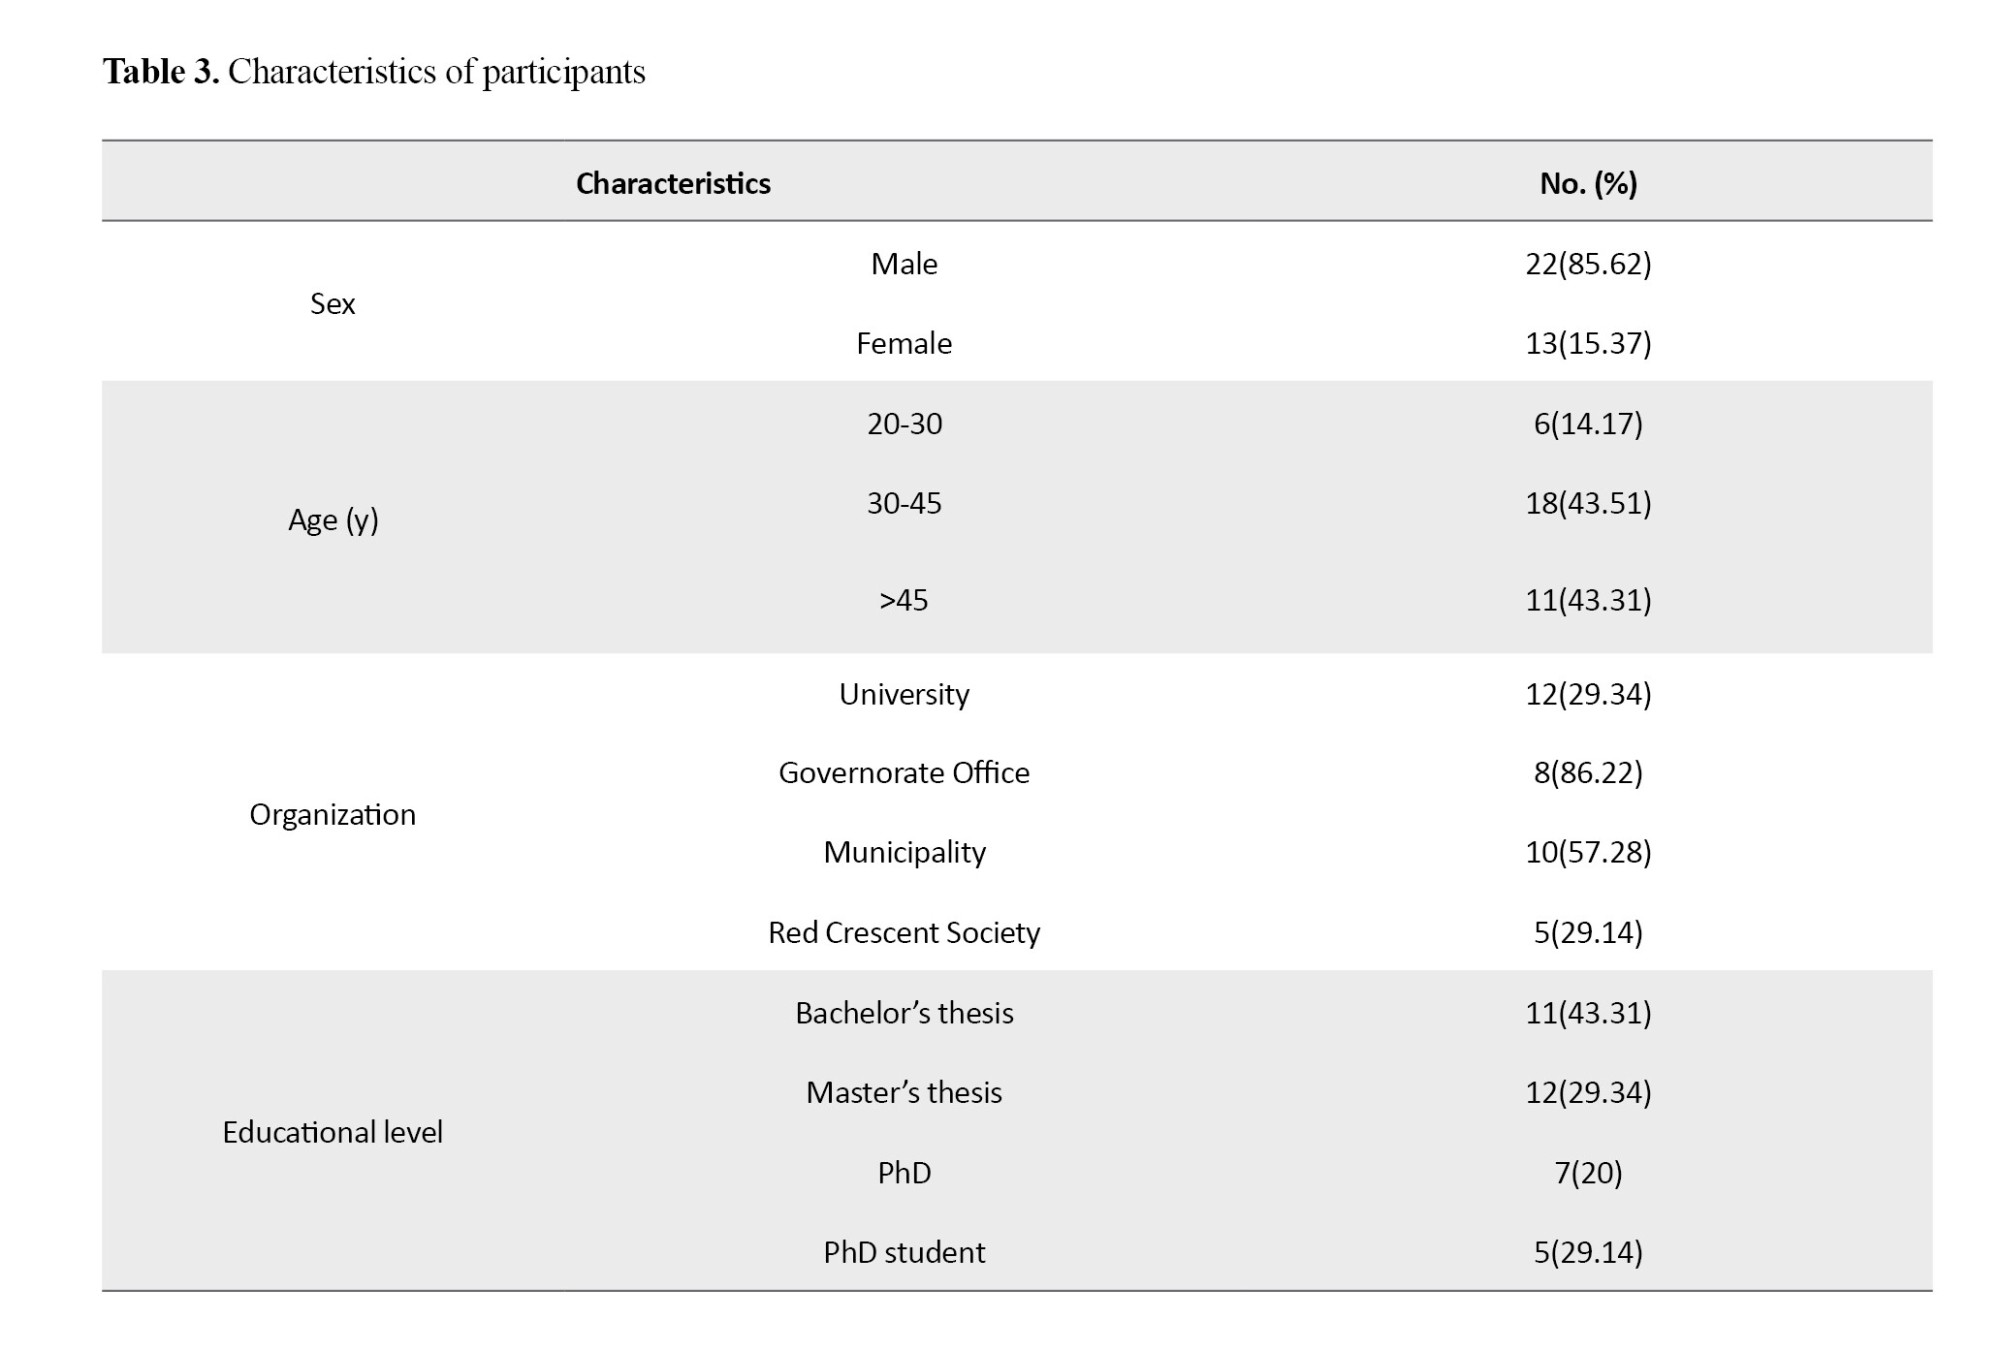
Task: Select the Bachelor's thesis cell
Action: (904, 1013)
